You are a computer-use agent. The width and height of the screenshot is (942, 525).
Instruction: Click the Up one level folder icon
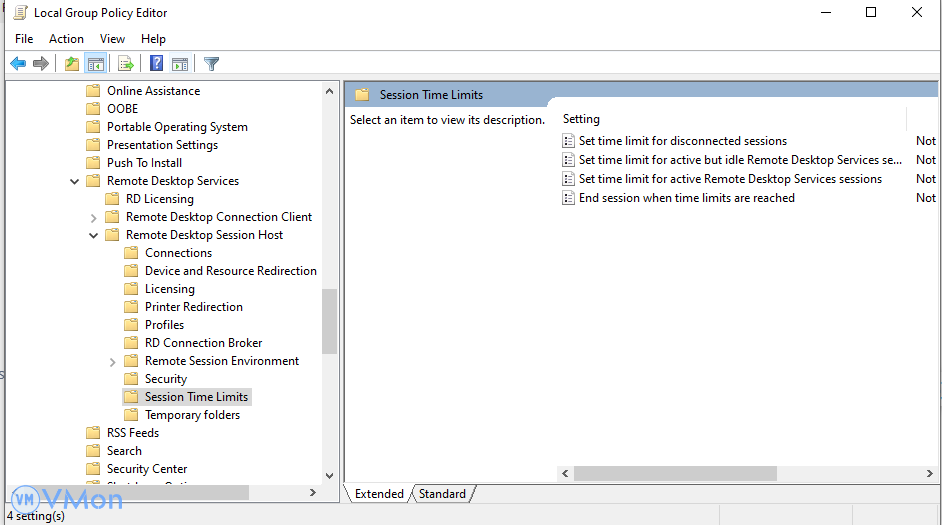tap(71, 64)
